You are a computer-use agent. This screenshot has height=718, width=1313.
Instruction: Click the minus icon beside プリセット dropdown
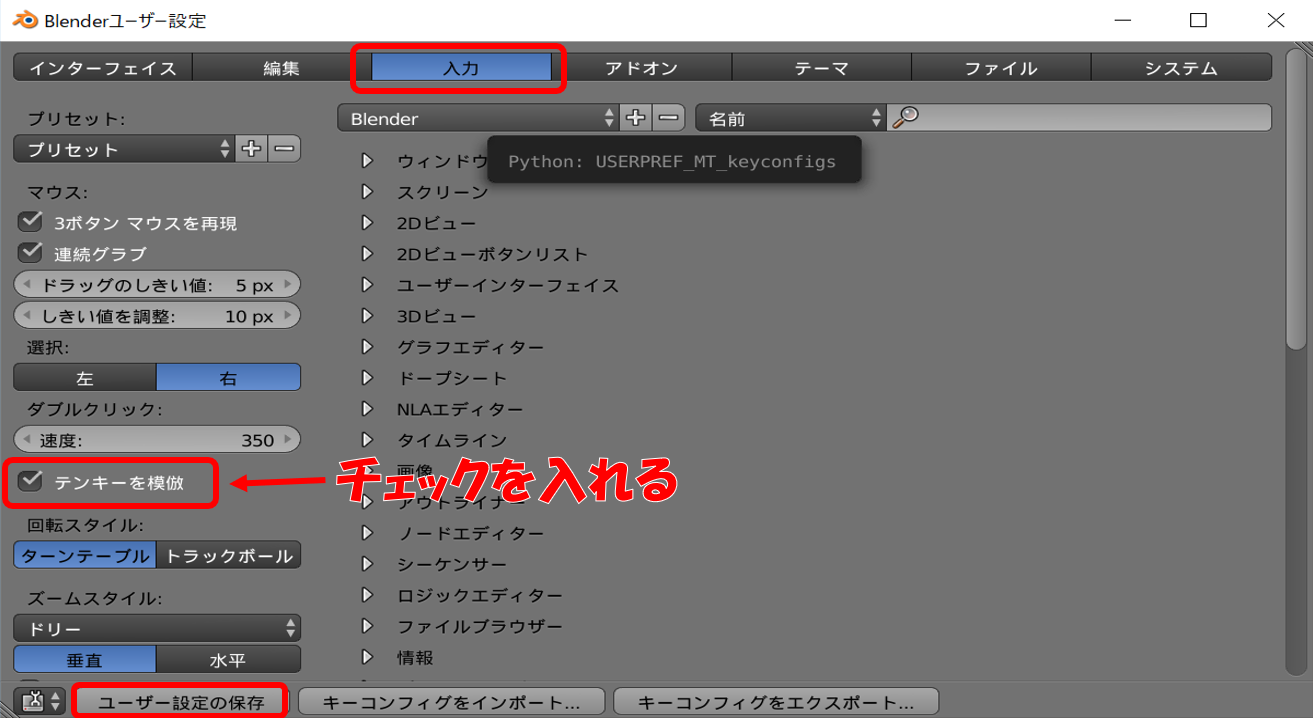tap(285, 149)
